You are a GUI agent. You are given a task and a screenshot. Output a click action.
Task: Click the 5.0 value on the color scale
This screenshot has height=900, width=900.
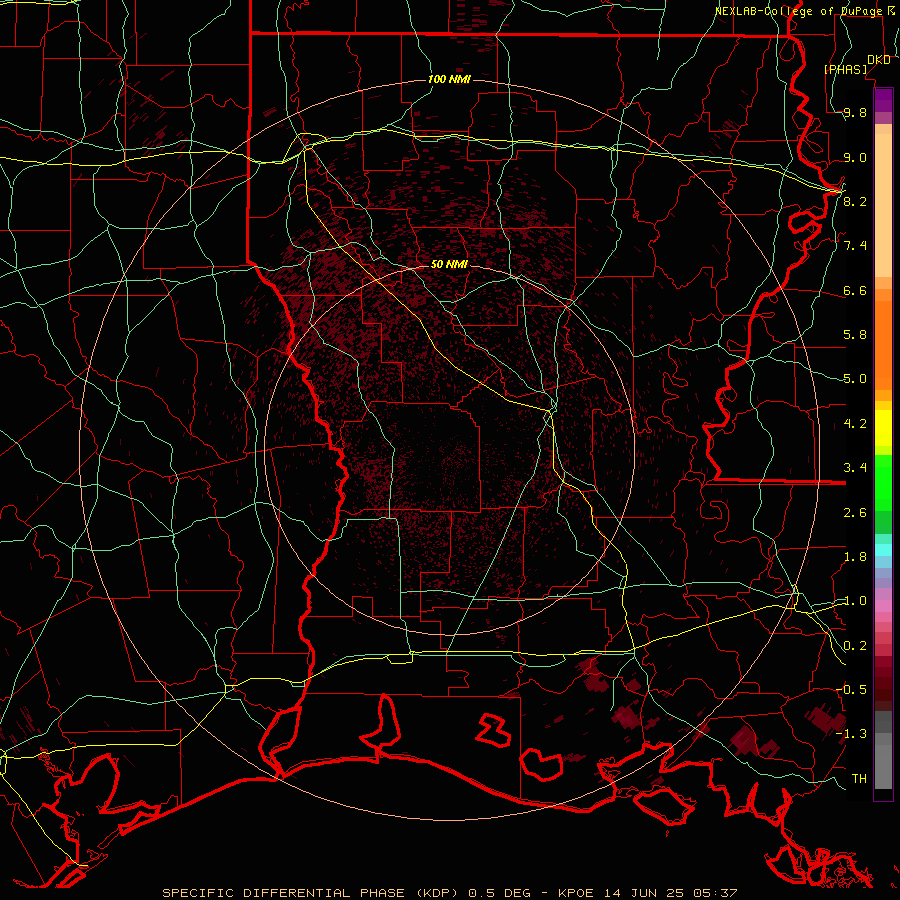(x=855, y=379)
